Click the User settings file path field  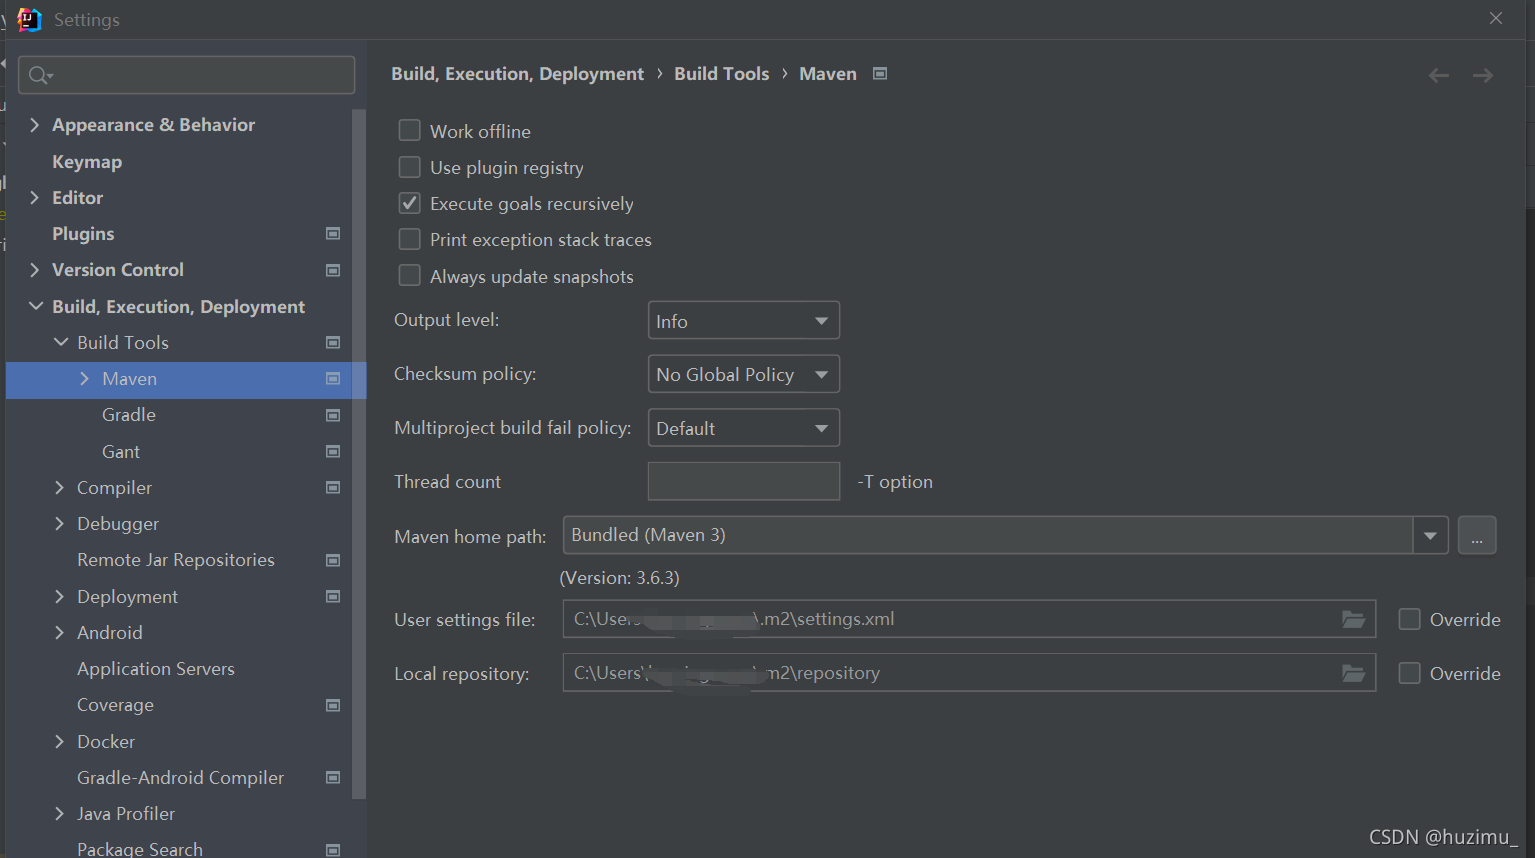[969, 619]
